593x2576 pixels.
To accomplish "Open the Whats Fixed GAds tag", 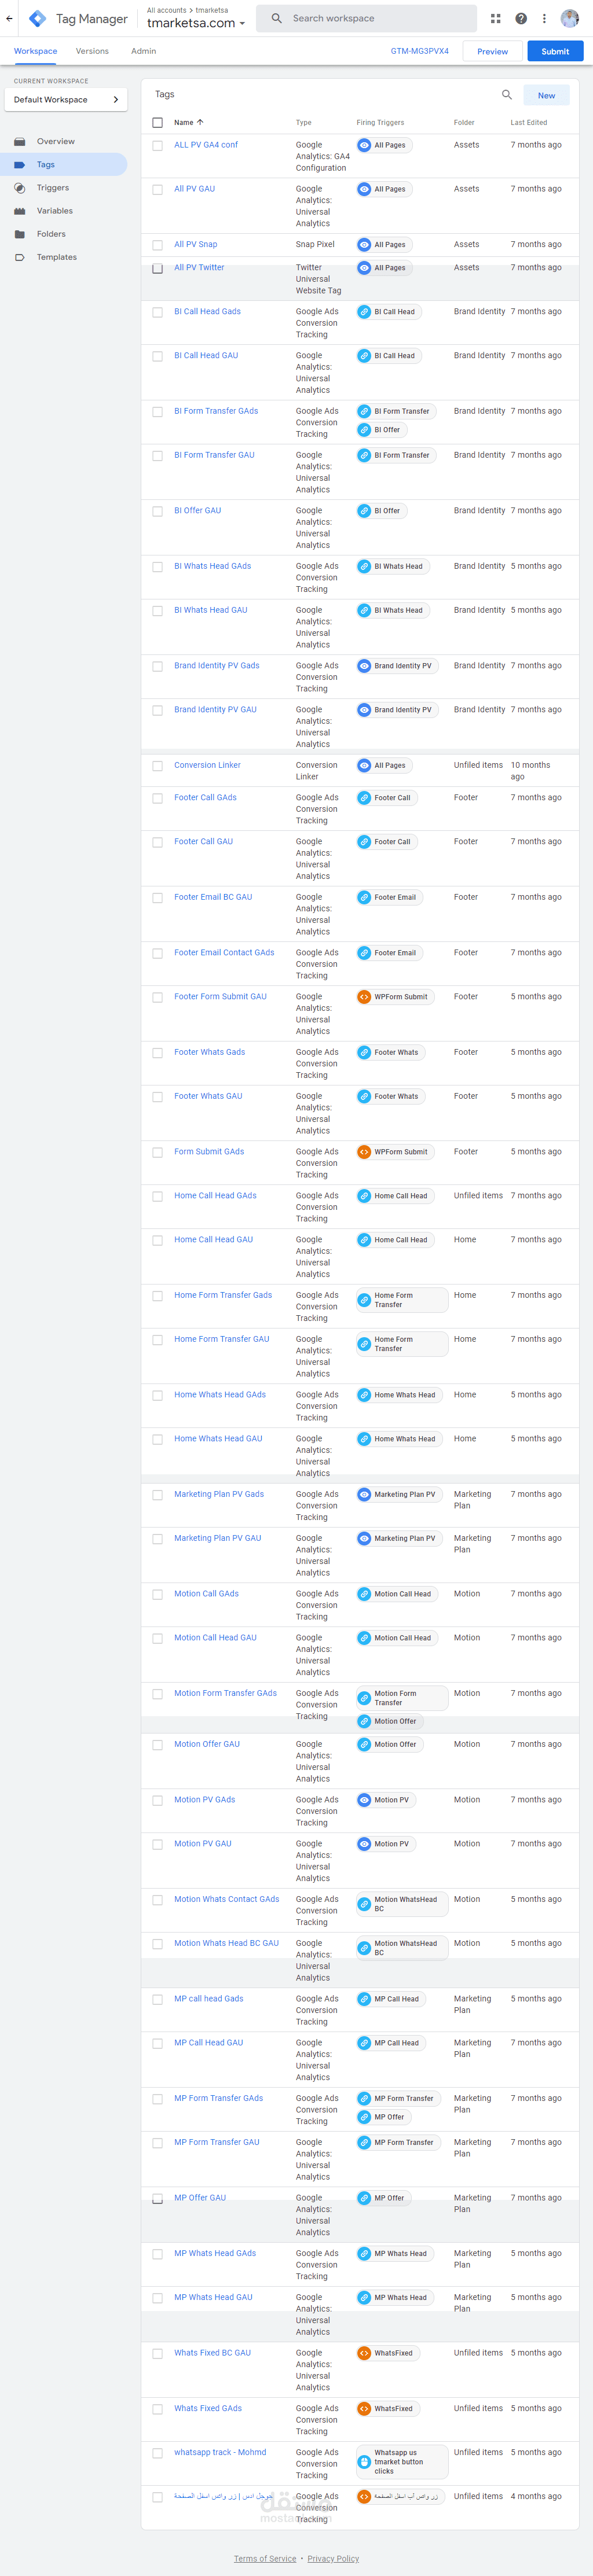I will [x=208, y=2408].
